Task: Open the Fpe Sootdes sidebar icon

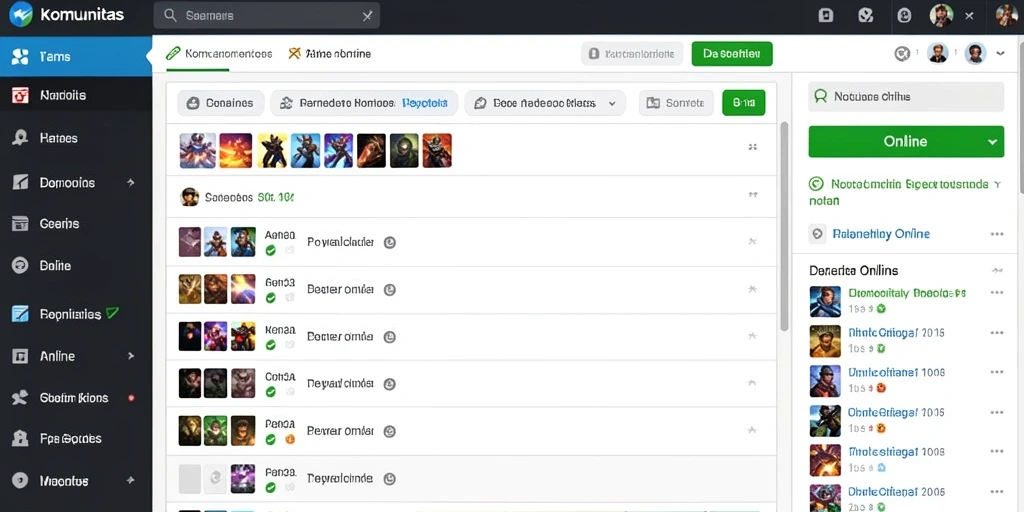Action: point(20,438)
